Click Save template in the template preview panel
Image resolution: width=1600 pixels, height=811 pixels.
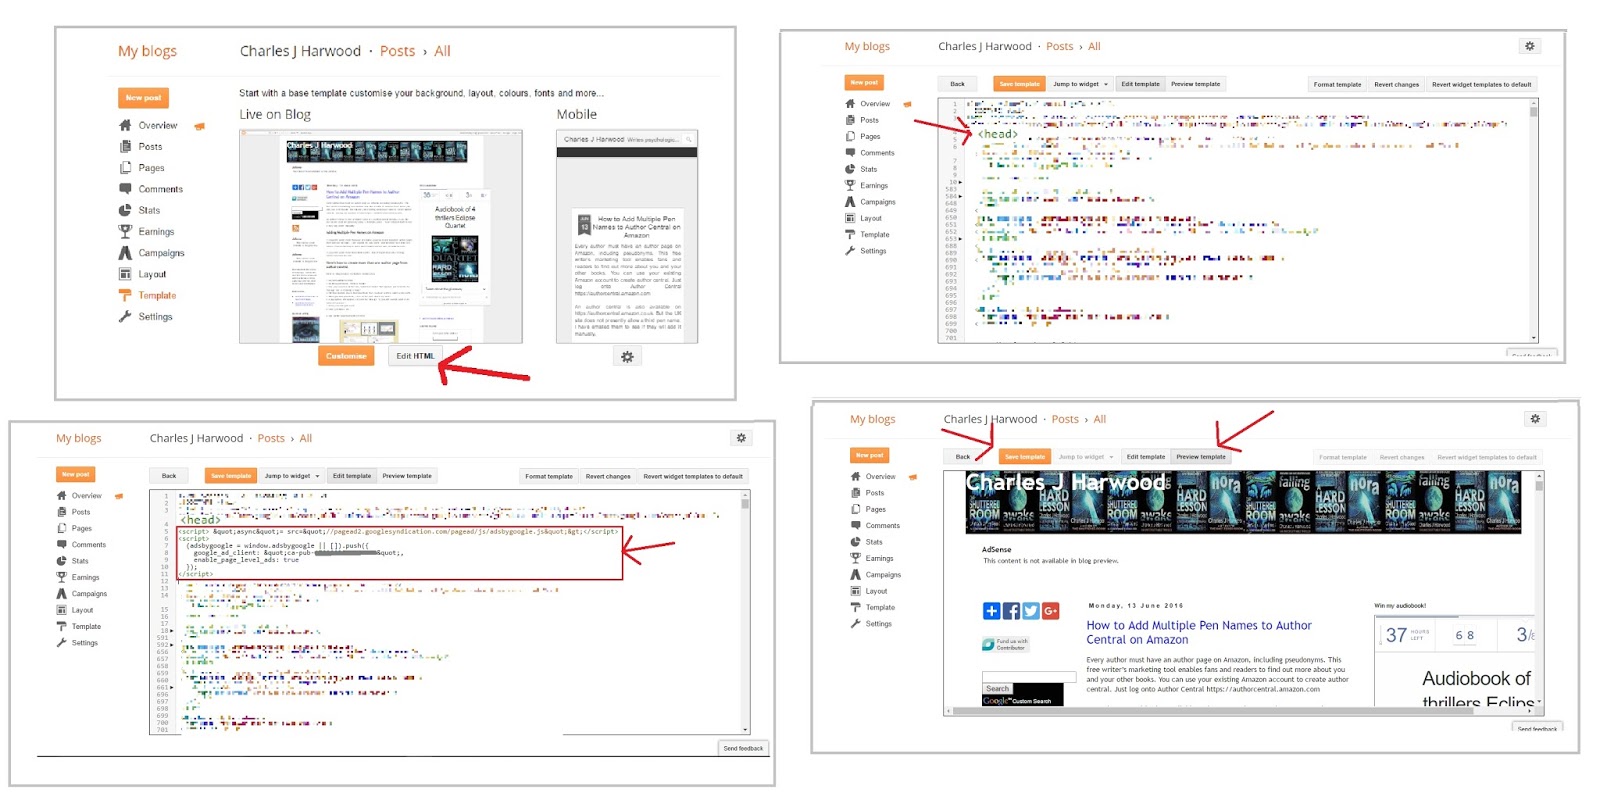pos(1025,457)
